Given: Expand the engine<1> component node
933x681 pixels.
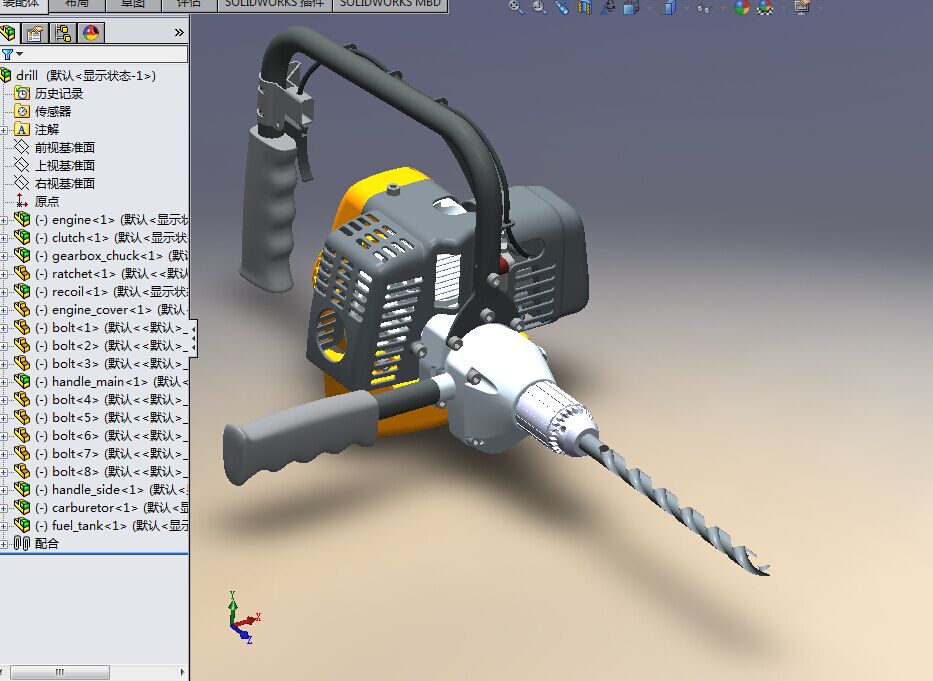Looking at the screenshot, I should (4, 220).
